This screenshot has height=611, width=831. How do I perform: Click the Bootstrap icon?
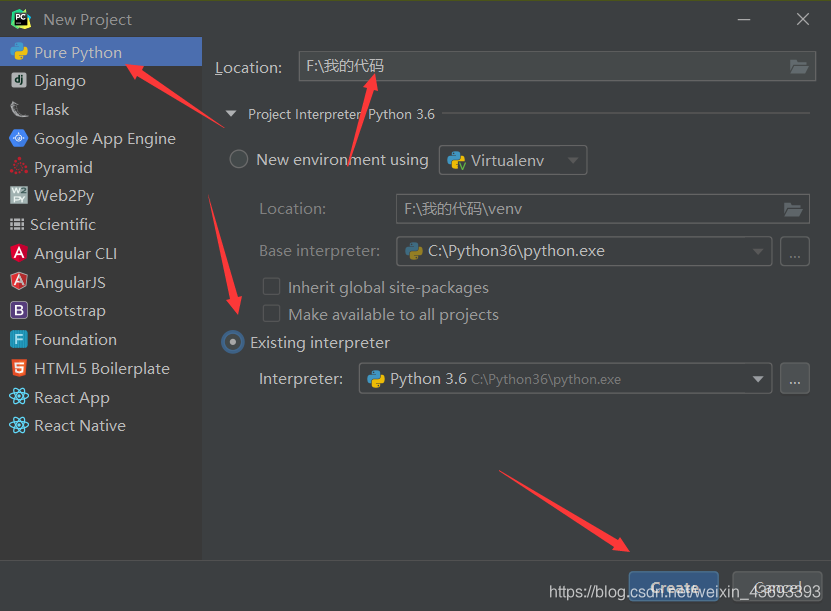pyautogui.click(x=19, y=310)
